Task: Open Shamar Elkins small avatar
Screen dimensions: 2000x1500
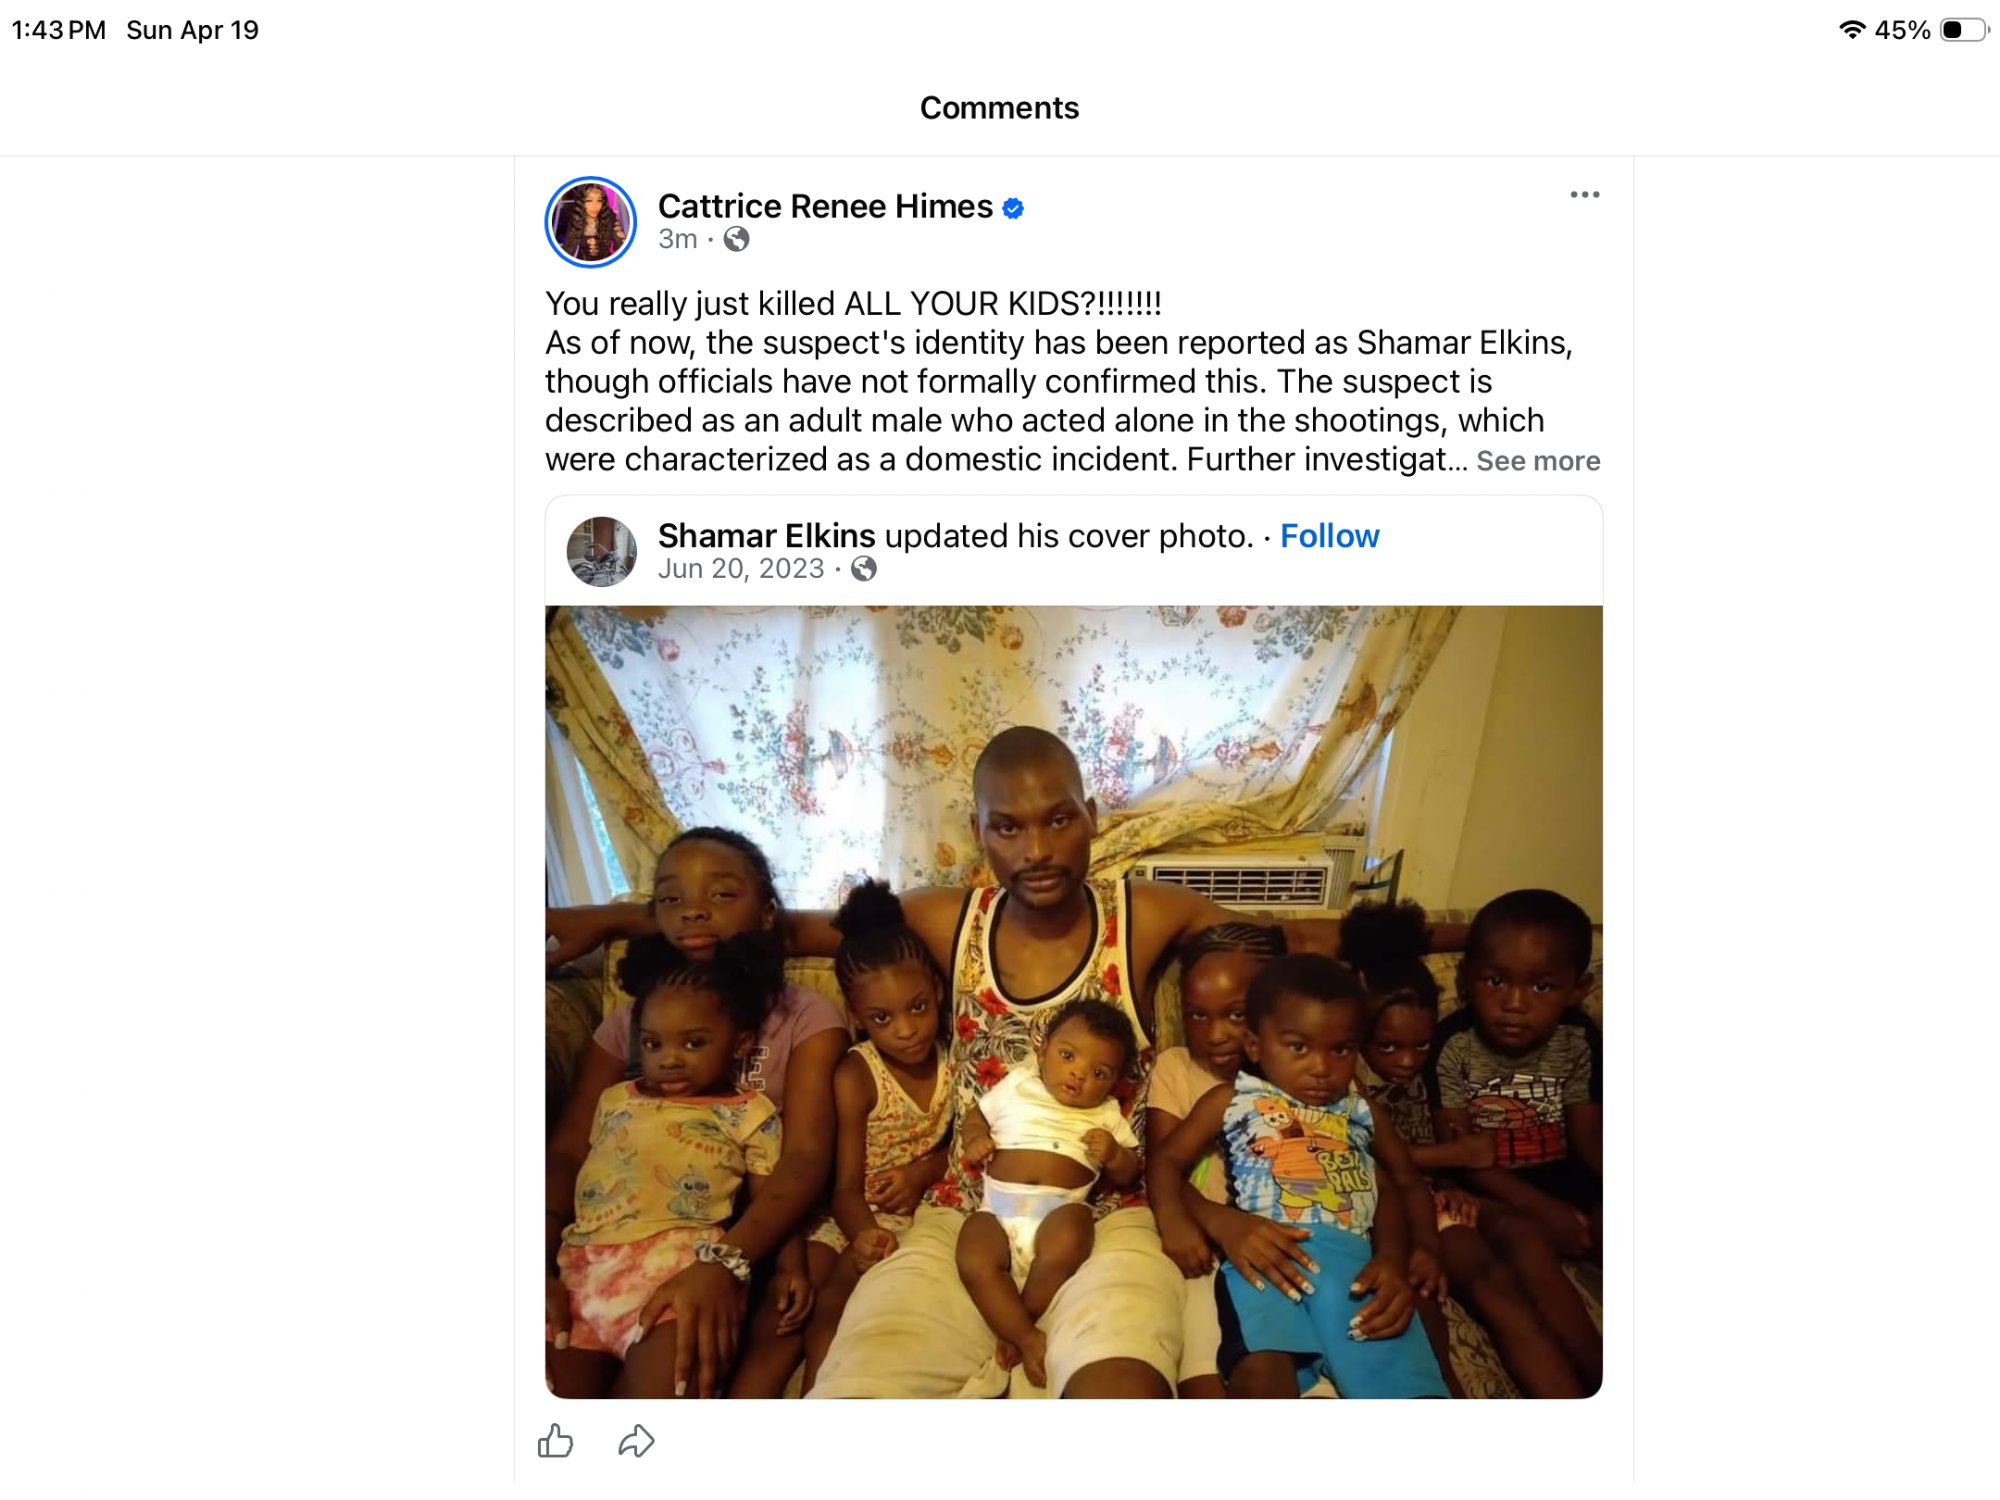Action: pyautogui.click(x=602, y=551)
